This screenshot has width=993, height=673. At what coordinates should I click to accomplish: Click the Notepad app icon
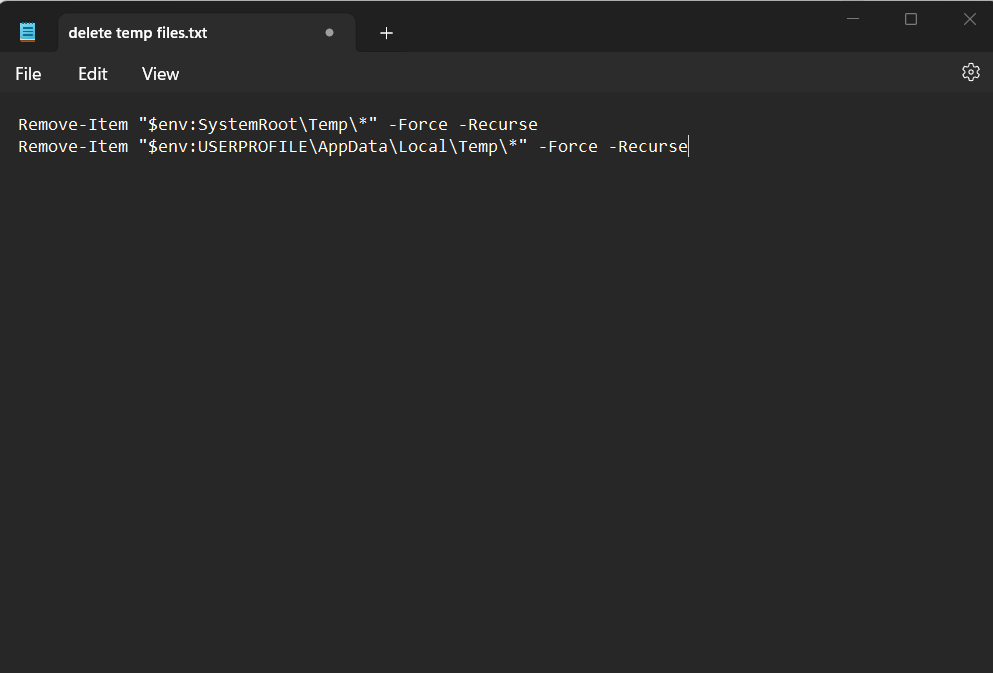click(x=27, y=32)
